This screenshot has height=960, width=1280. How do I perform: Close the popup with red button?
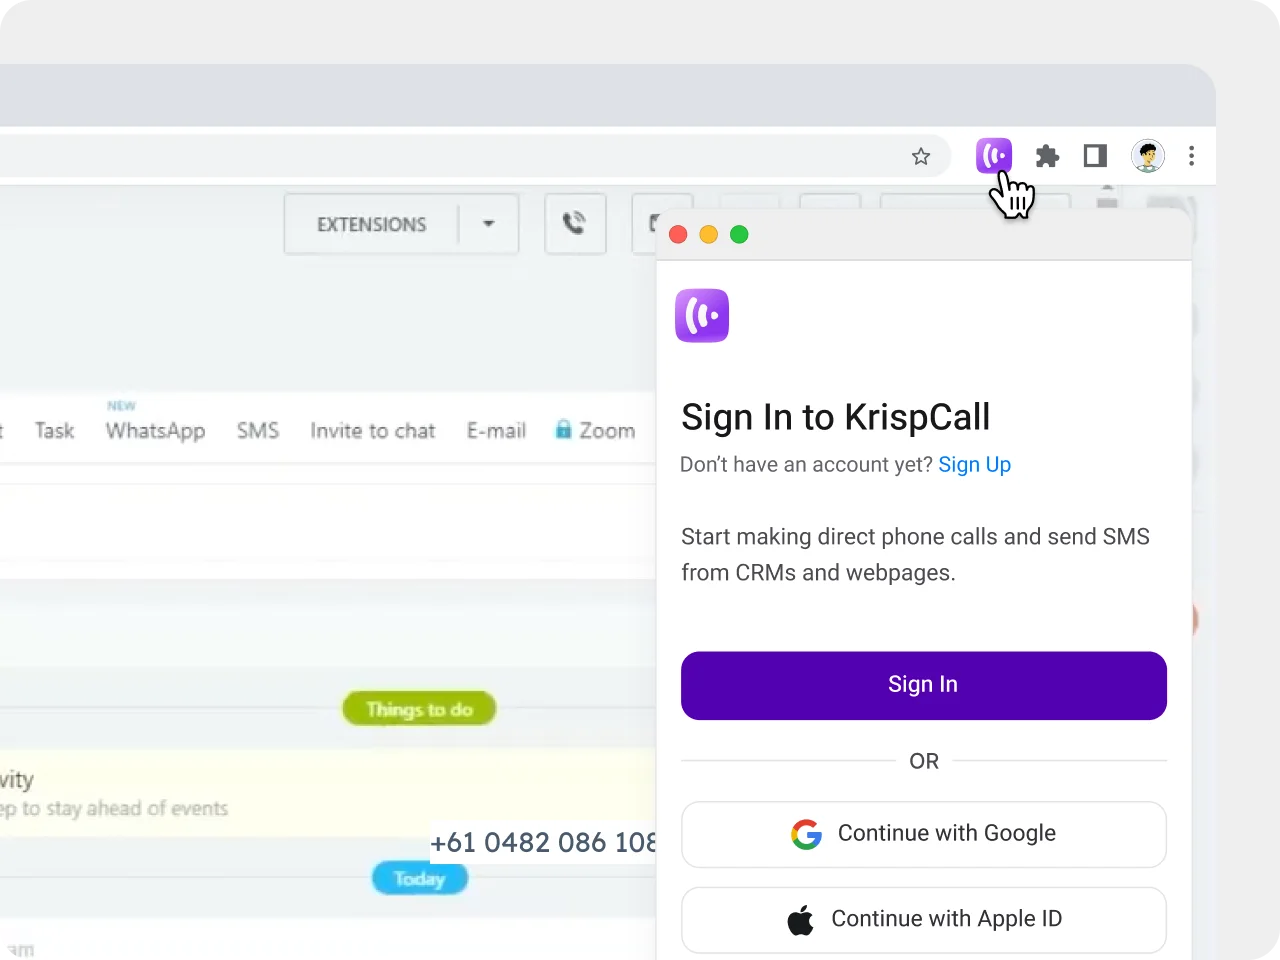coord(678,234)
